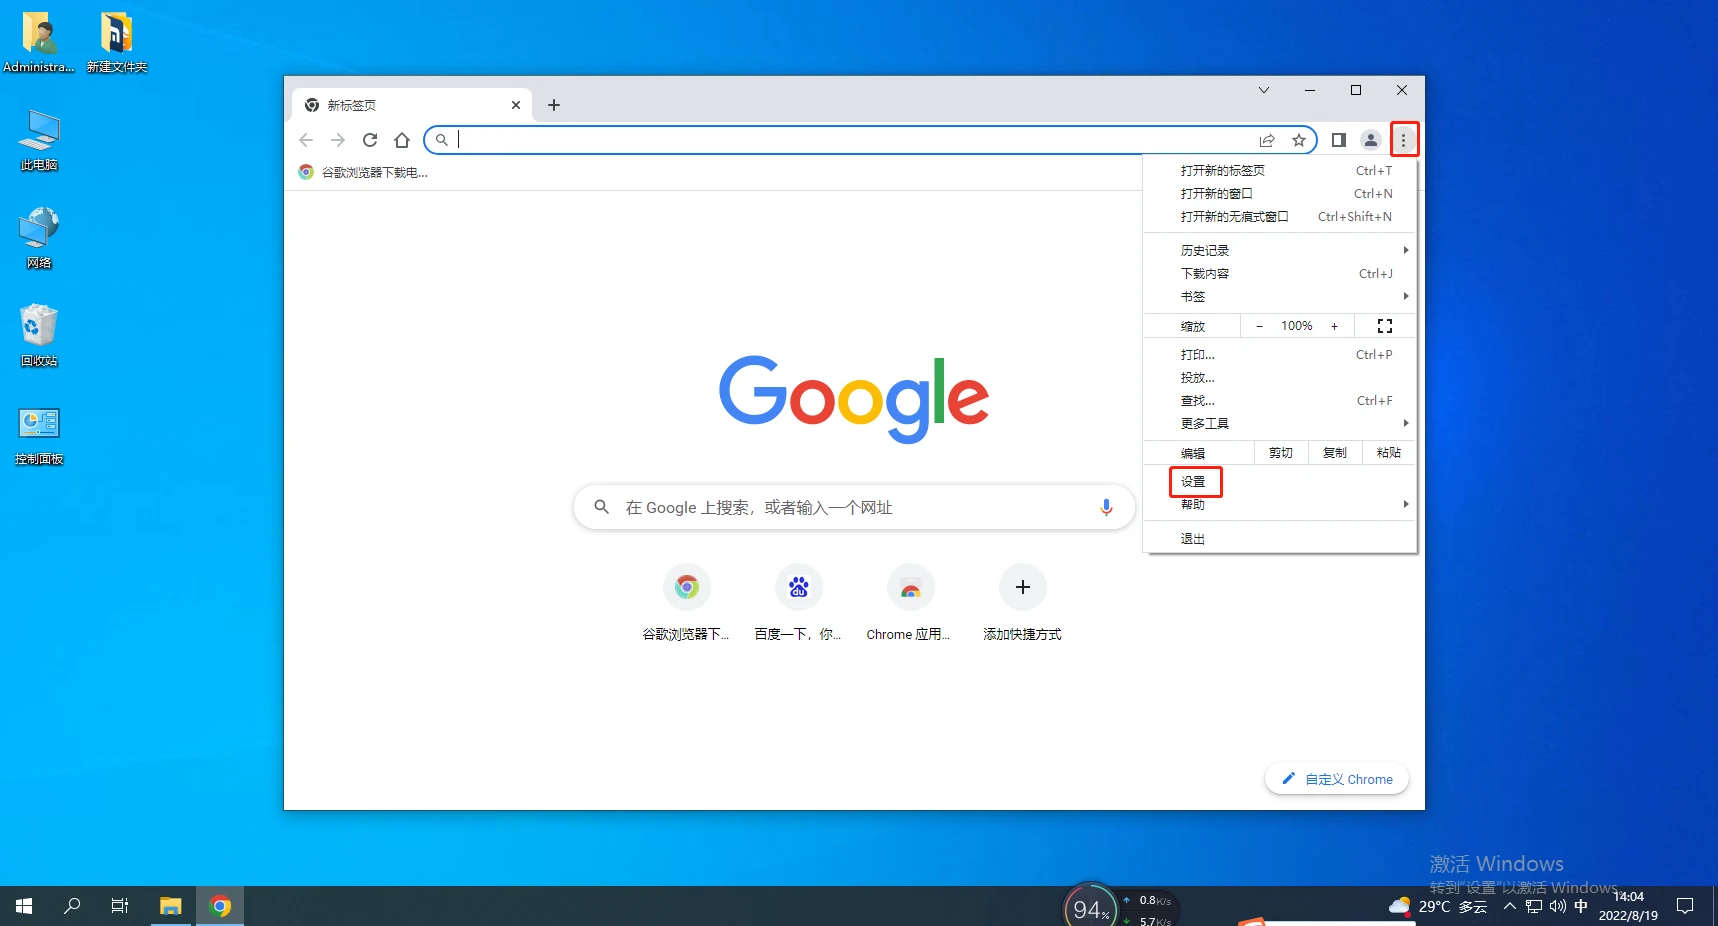This screenshot has width=1718, height=926.
Task: Click the volume speaker tray icon
Action: [x=1558, y=906]
